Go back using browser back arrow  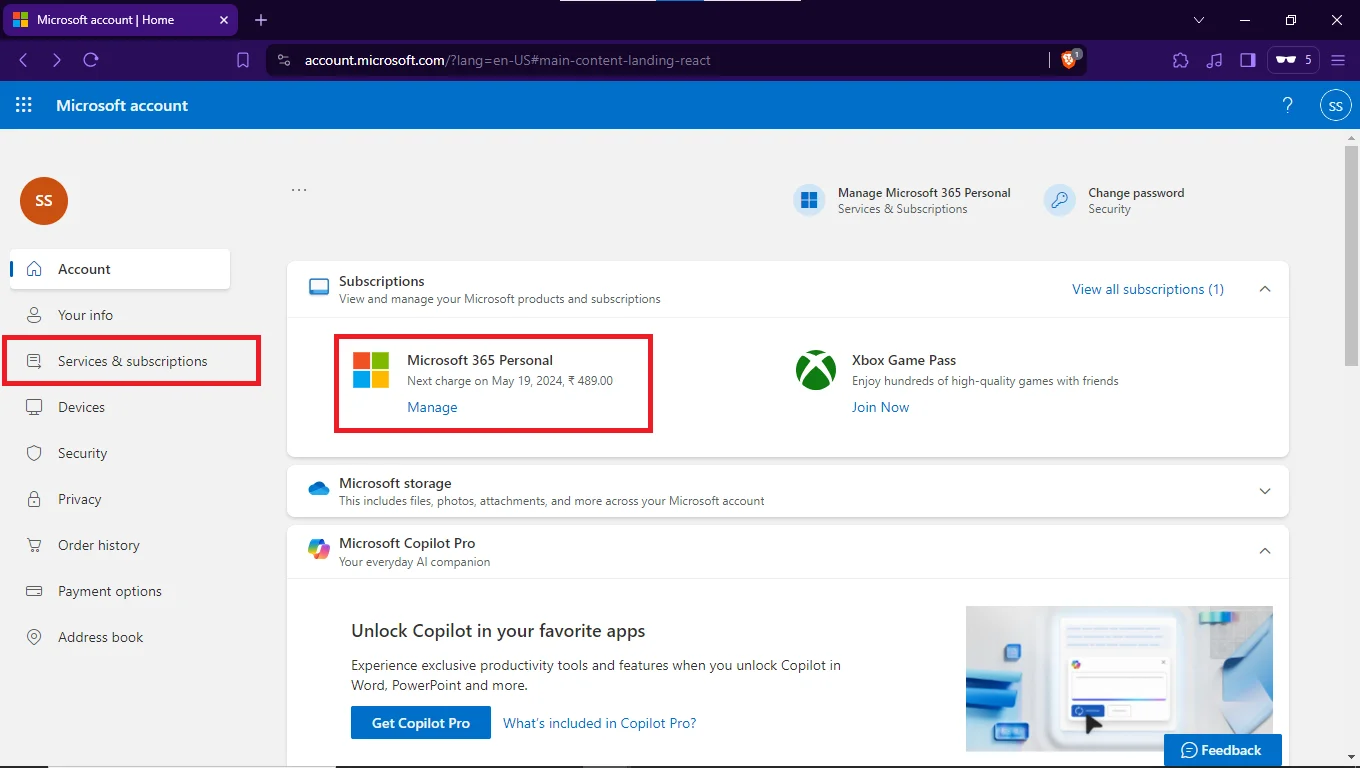23,60
